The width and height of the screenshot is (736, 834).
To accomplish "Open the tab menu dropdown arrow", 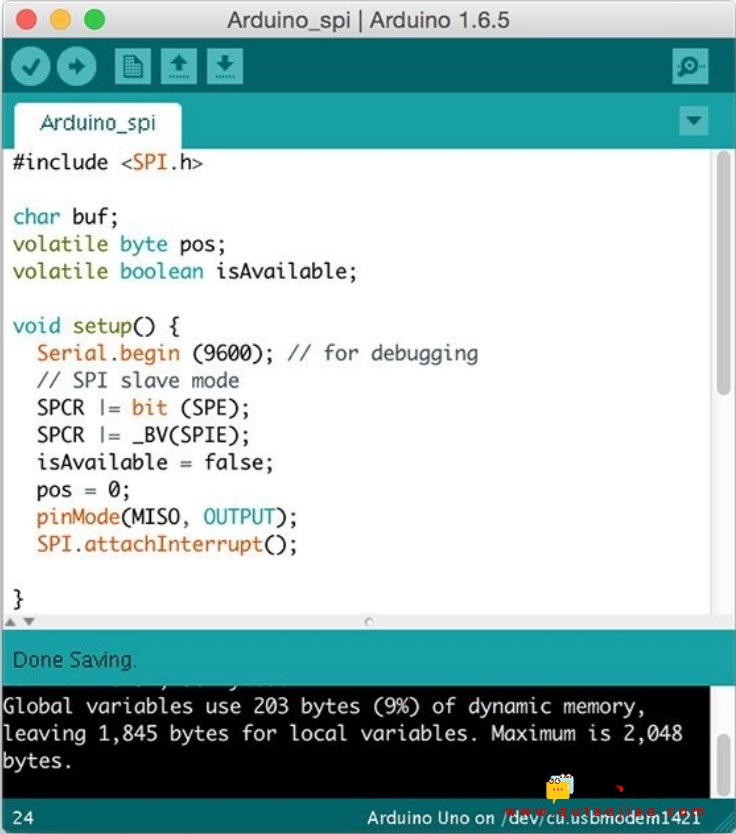I will (693, 122).
